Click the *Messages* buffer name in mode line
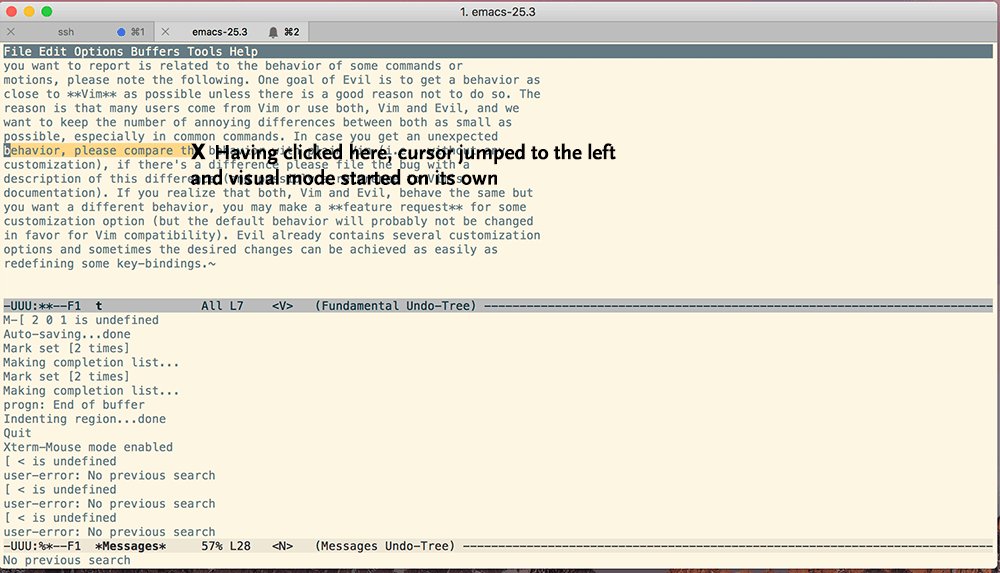The image size is (1000, 573). [x=131, y=546]
